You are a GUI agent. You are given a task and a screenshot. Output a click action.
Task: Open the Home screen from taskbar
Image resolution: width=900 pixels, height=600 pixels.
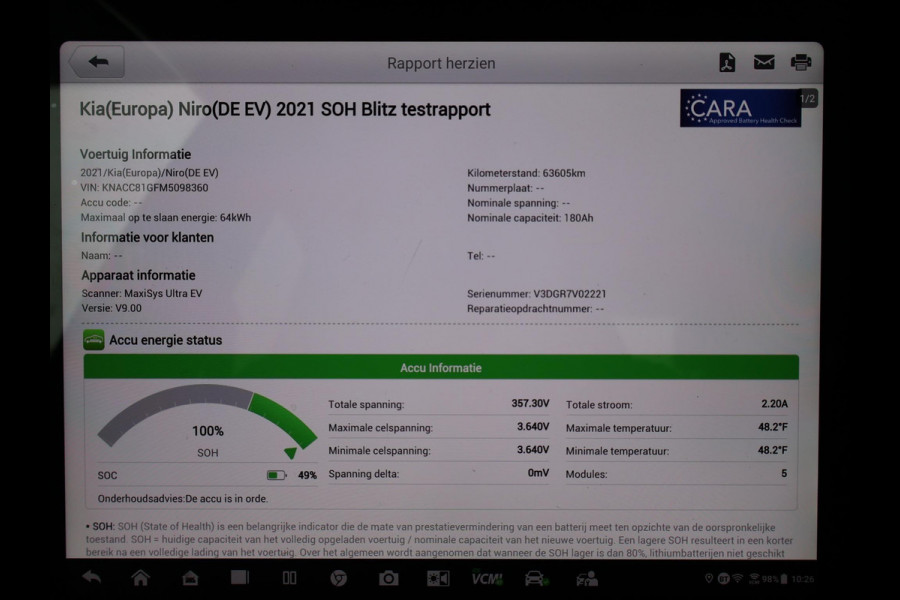(141, 580)
